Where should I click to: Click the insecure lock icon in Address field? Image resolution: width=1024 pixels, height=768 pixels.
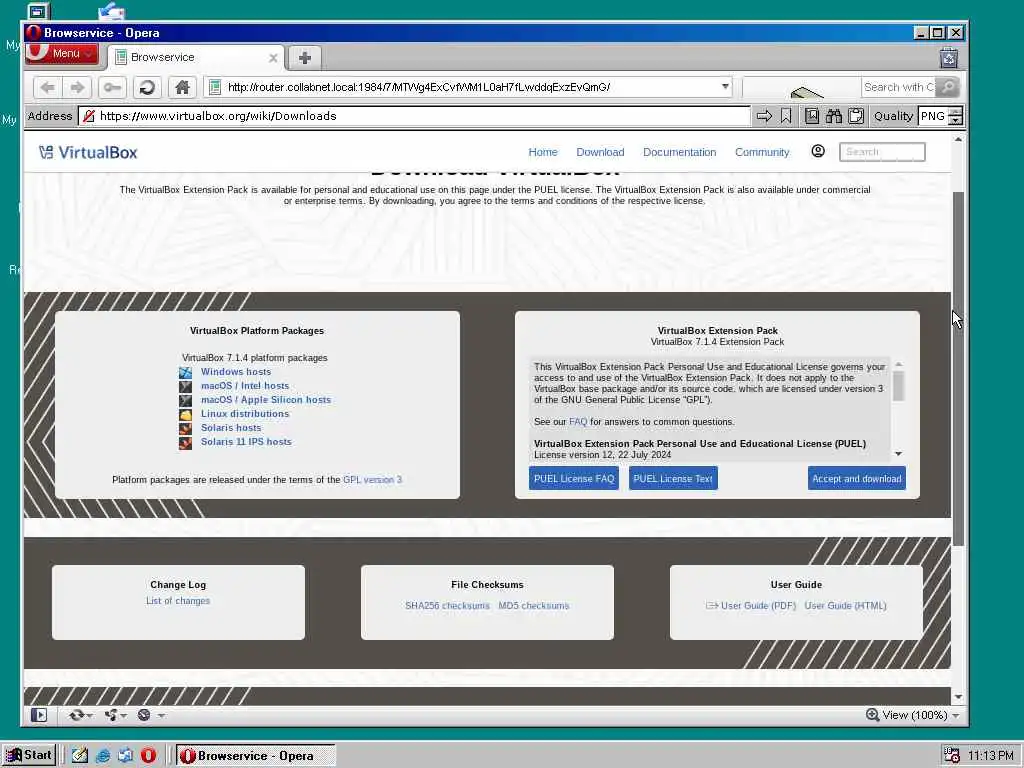click(x=89, y=116)
